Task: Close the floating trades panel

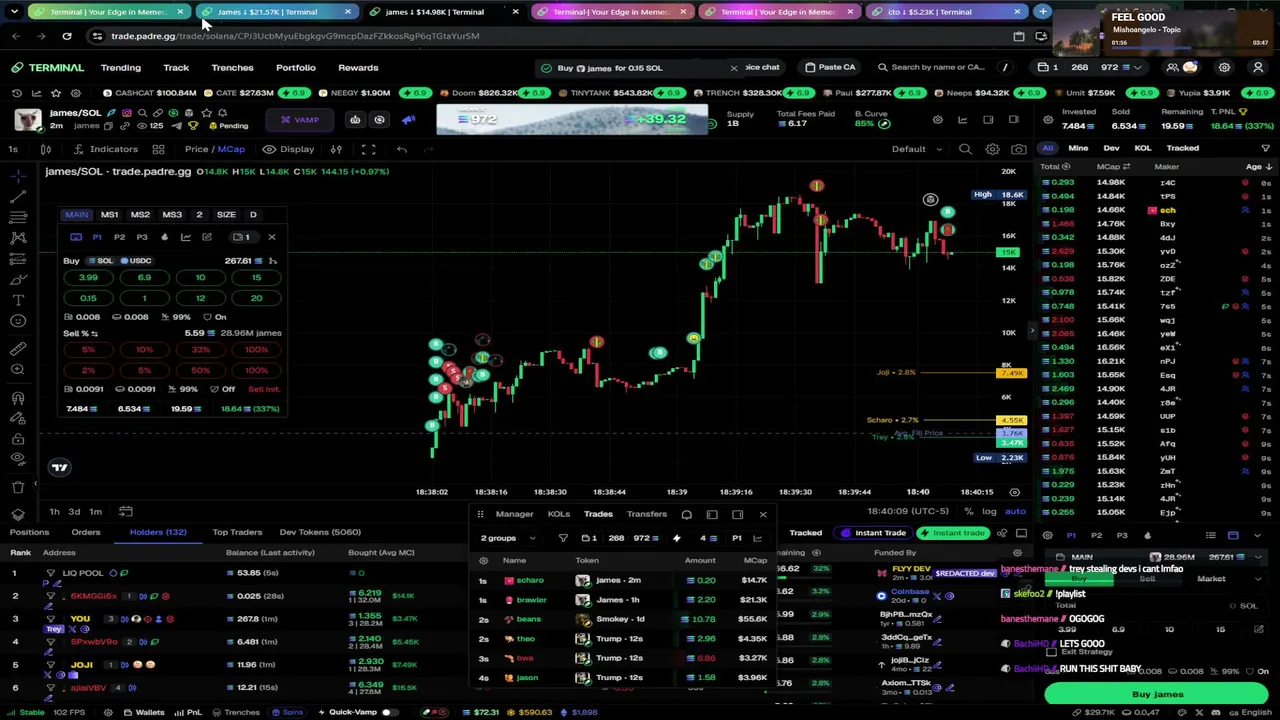Action: point(763,514)
